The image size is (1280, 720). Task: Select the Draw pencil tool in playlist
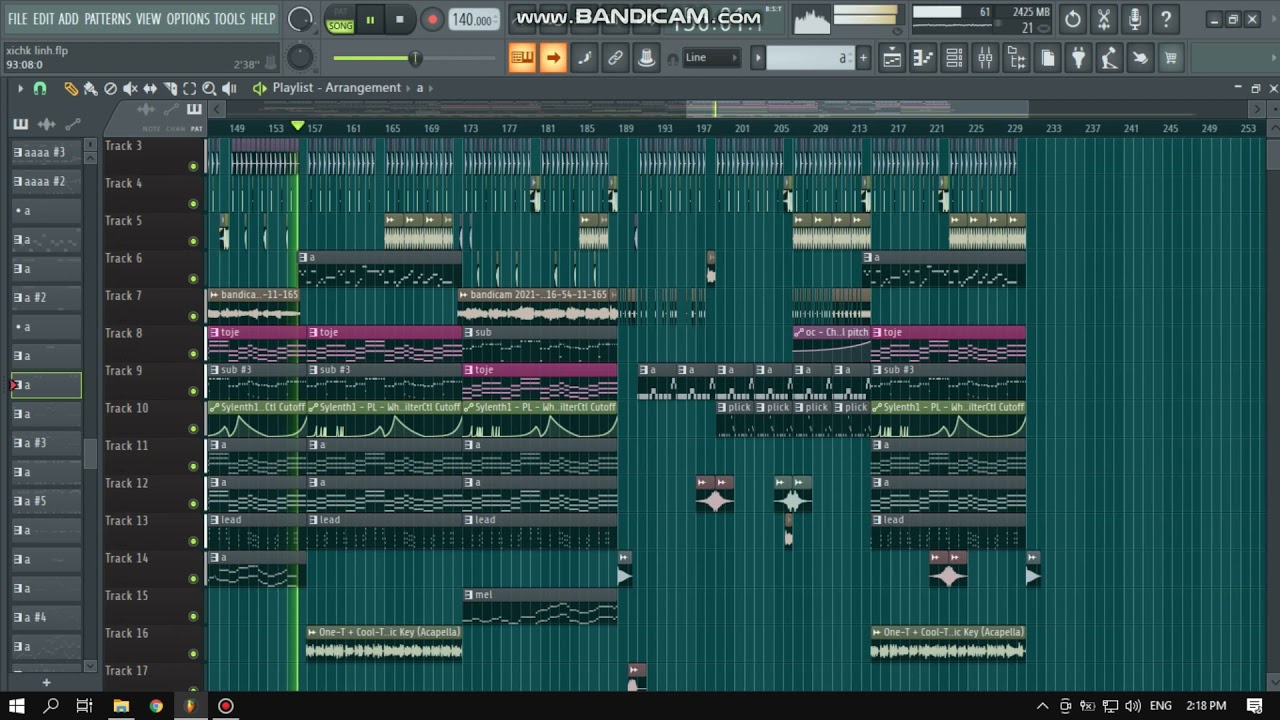71,88
